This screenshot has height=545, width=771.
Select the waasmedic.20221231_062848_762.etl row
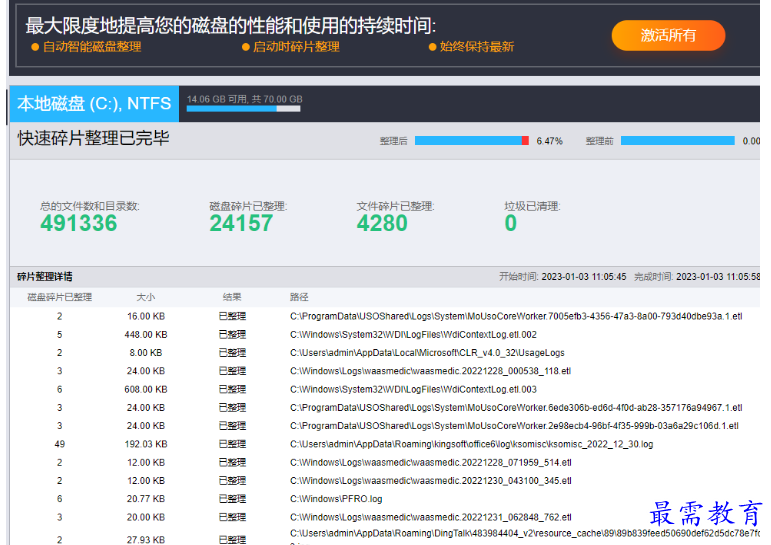tap(385, 517)
